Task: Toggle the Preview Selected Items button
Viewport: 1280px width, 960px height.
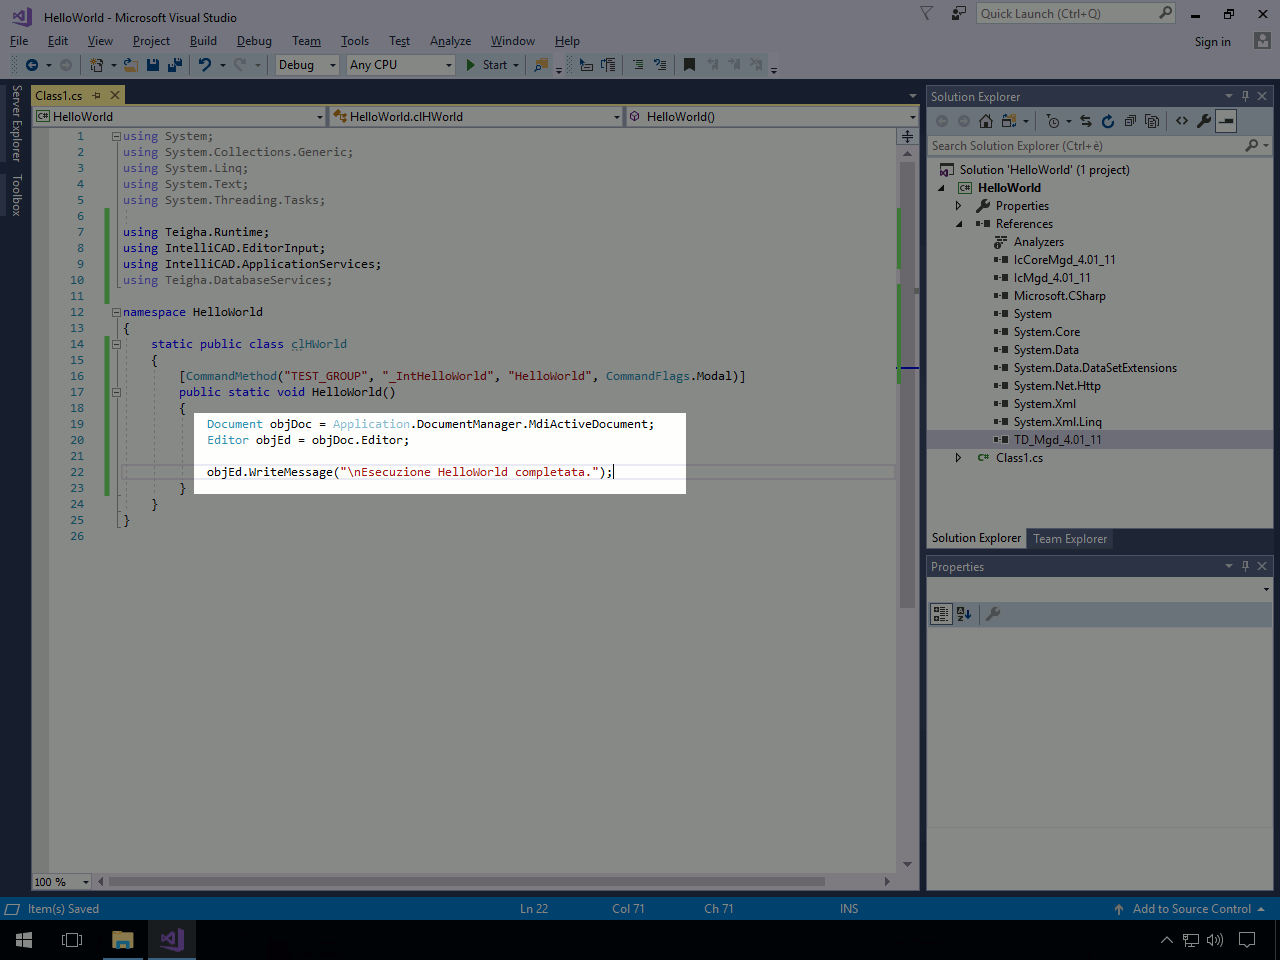Action: coord(1226,121)
